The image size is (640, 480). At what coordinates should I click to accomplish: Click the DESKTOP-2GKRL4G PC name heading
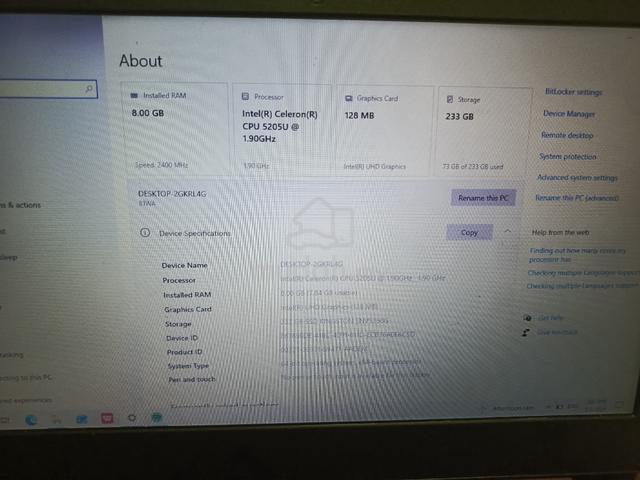(x=172, y=193)
